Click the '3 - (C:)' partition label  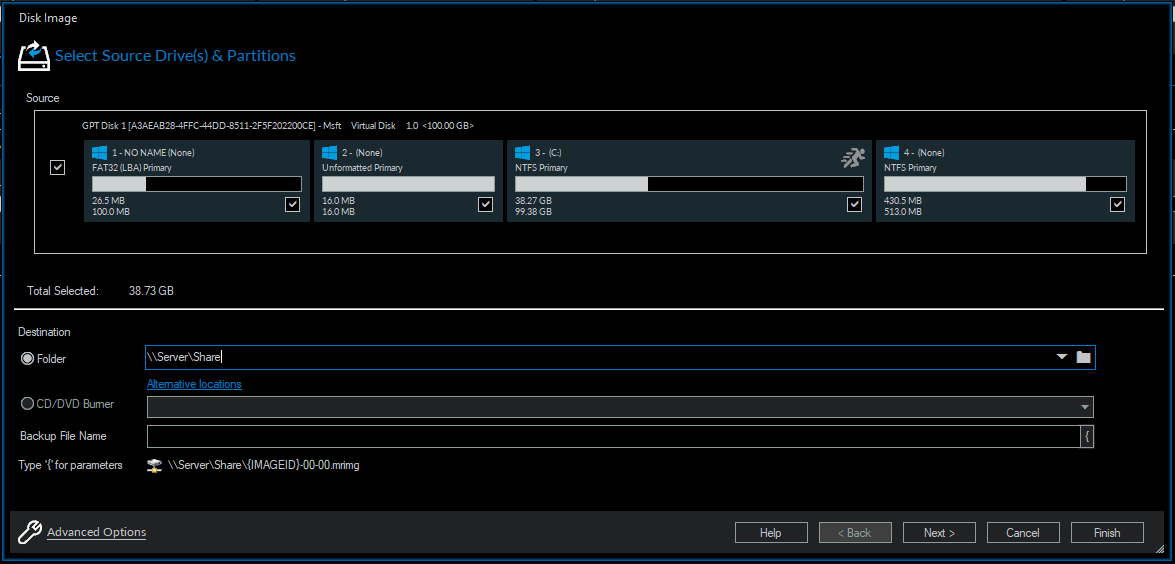549,153
